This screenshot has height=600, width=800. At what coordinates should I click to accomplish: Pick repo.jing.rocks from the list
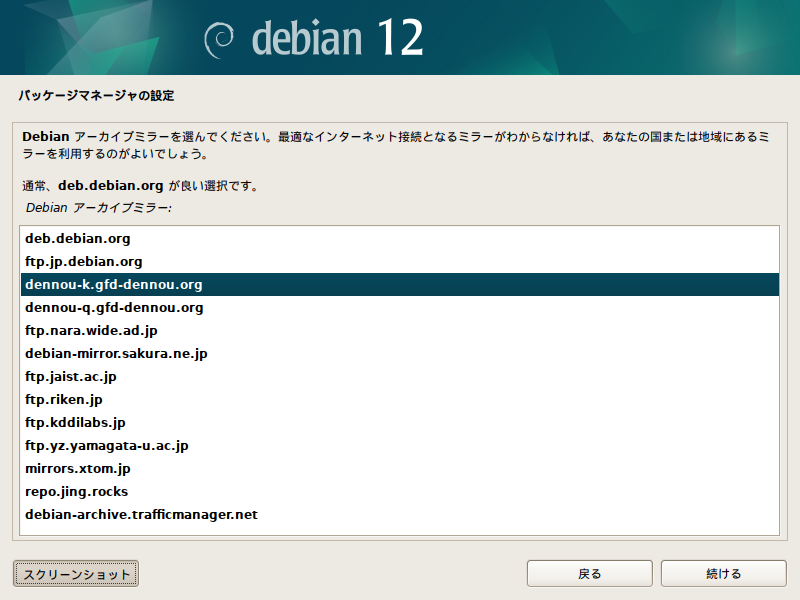click(399, 491)
